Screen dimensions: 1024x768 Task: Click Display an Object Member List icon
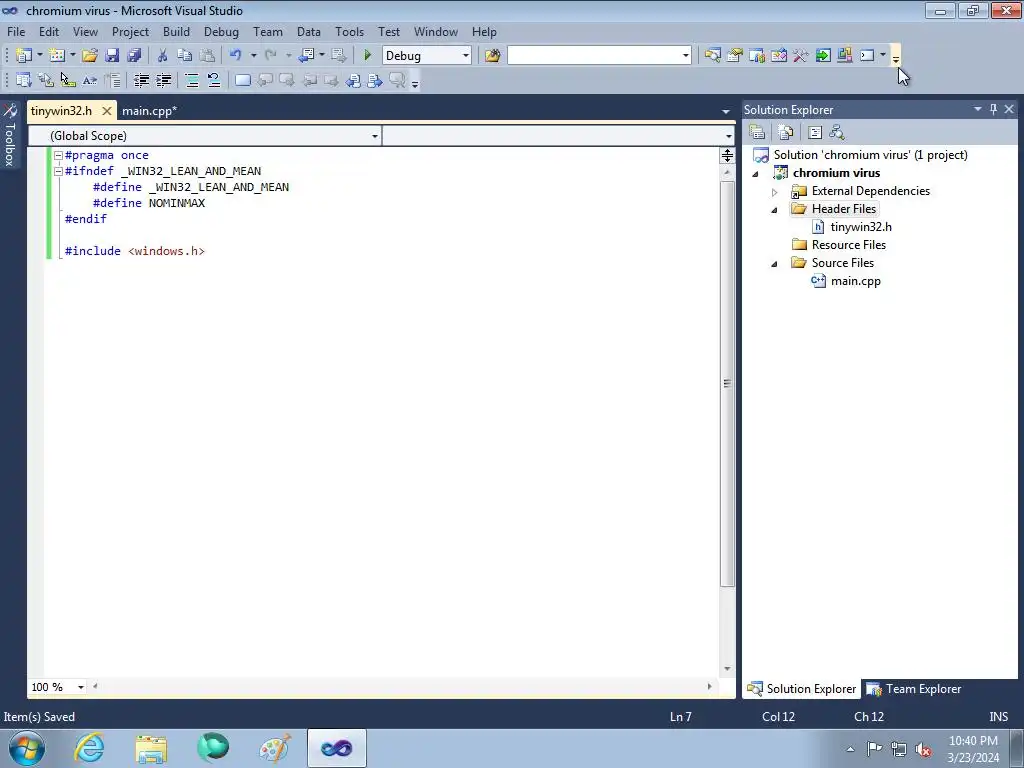(x=24, y=80)
